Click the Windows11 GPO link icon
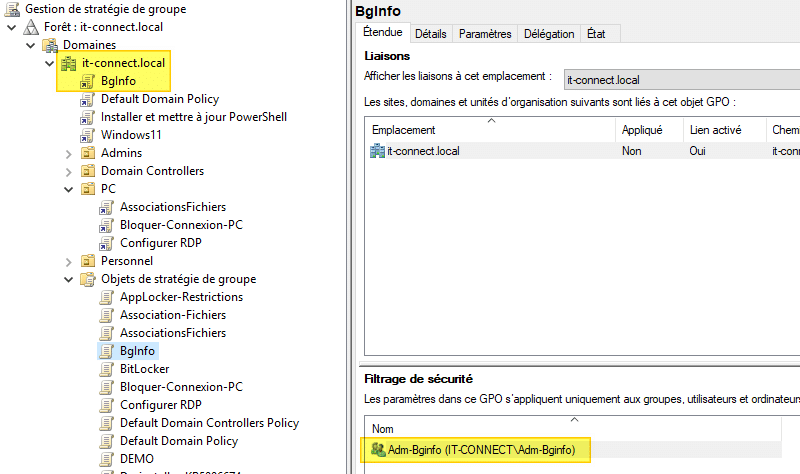800x474 pixels. (87, 135)
